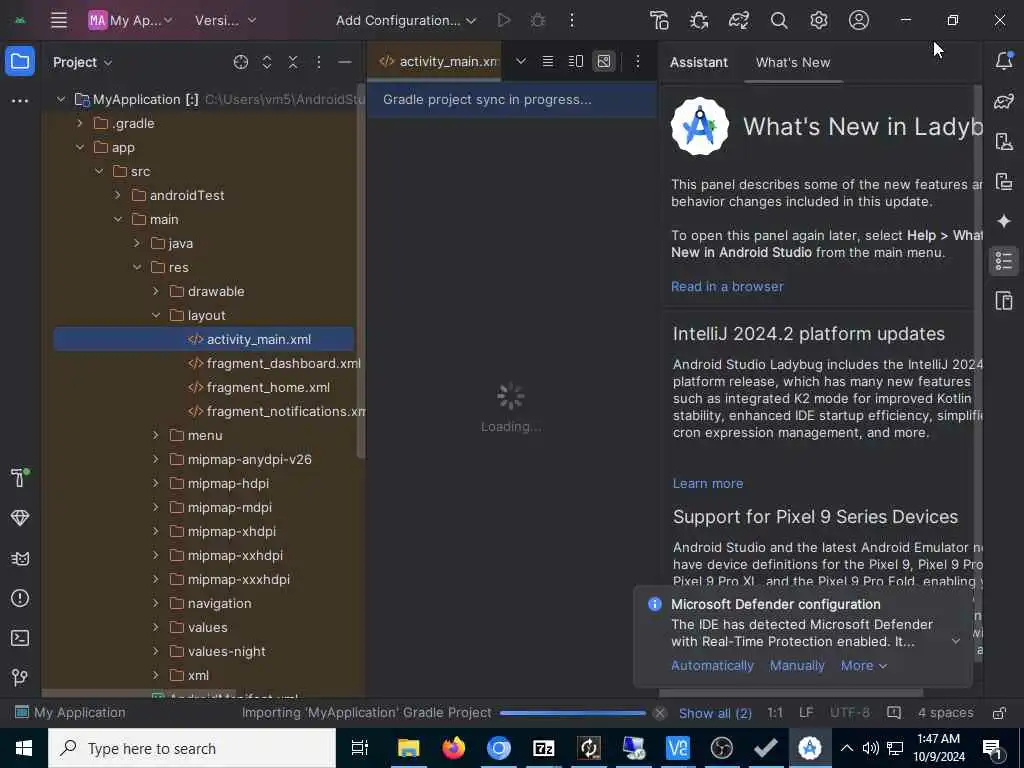Open the More Actions menu beside Debug
This screenshot has height=768, width=1024.
tap(571, 20)
